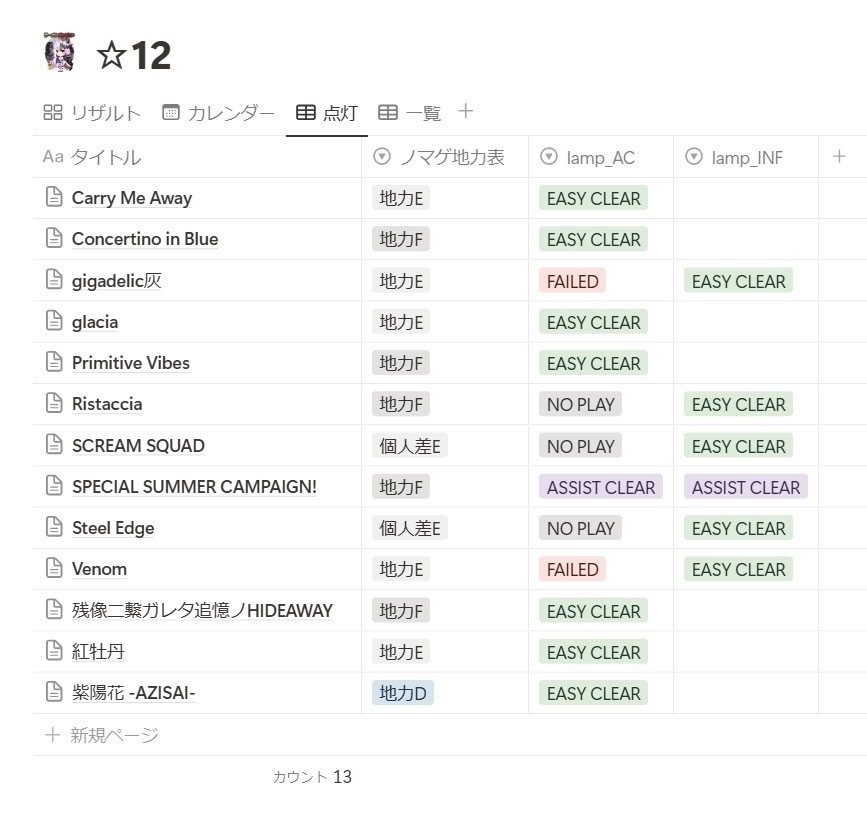Open the lamp_AC column header menu
Image resolution: width=867 pixels, height=816 pixels.
coord(601,157)
